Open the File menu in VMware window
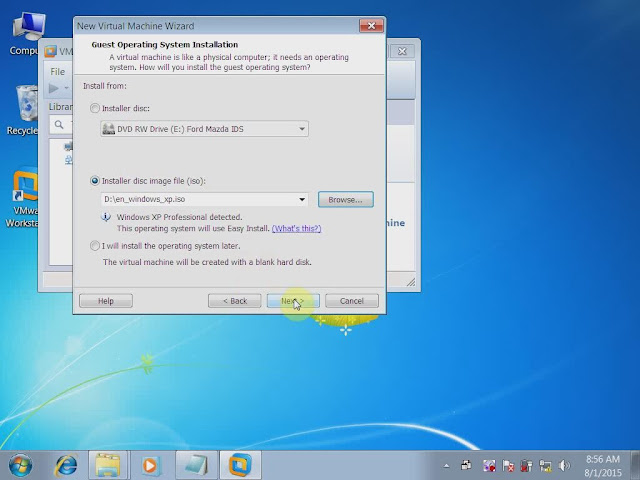Viewport: 640px width, 480px height. pos(58,71)
